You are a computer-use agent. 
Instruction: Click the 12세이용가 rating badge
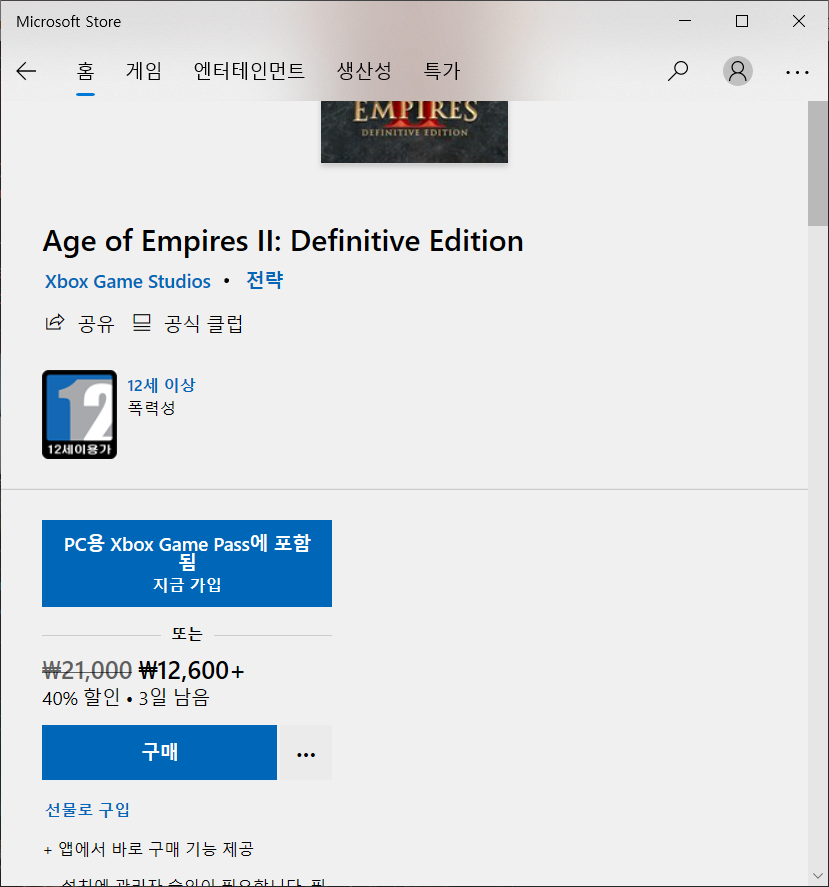79,415
